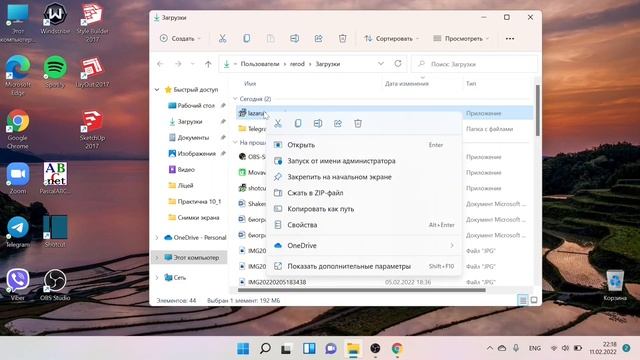Choose Копировать как путь
Image resolution: width=640 pixels, height=360 pixels.
point(364,209)
